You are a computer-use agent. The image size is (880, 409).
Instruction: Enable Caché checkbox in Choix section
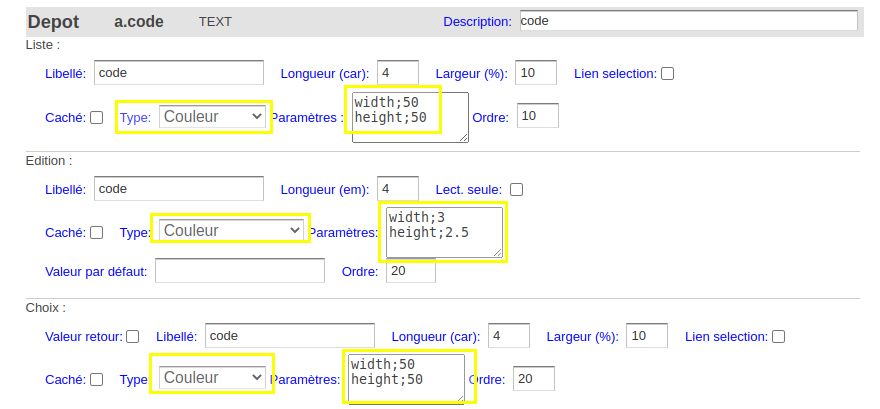97,379
